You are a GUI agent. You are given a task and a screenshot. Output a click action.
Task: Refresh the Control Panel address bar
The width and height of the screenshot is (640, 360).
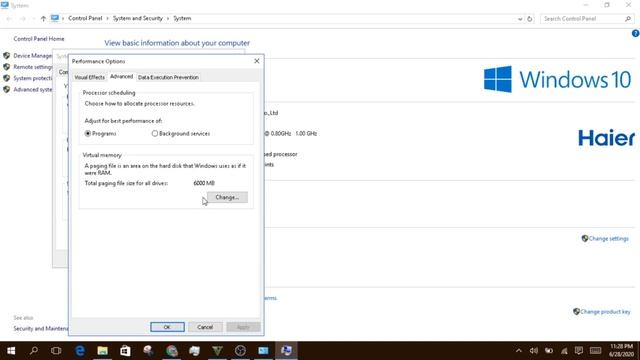[x=529, y=19]
